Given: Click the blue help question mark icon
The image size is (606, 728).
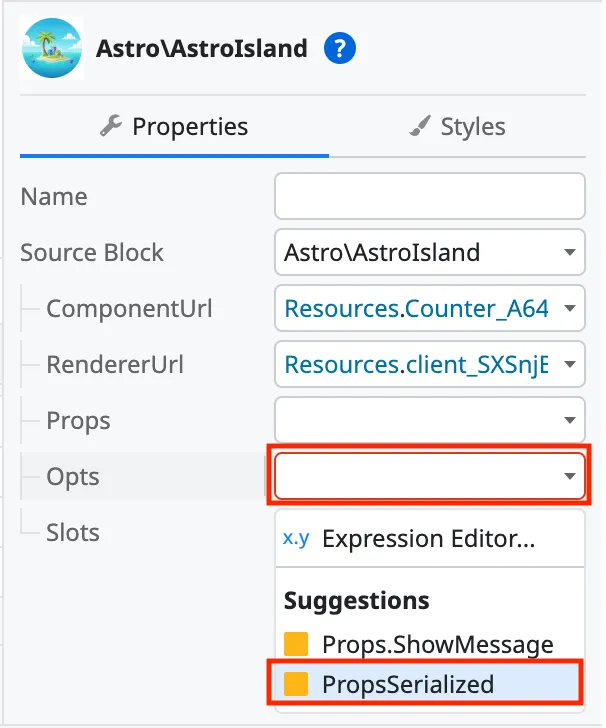Looking at the screenshot, I should [341, 48].
